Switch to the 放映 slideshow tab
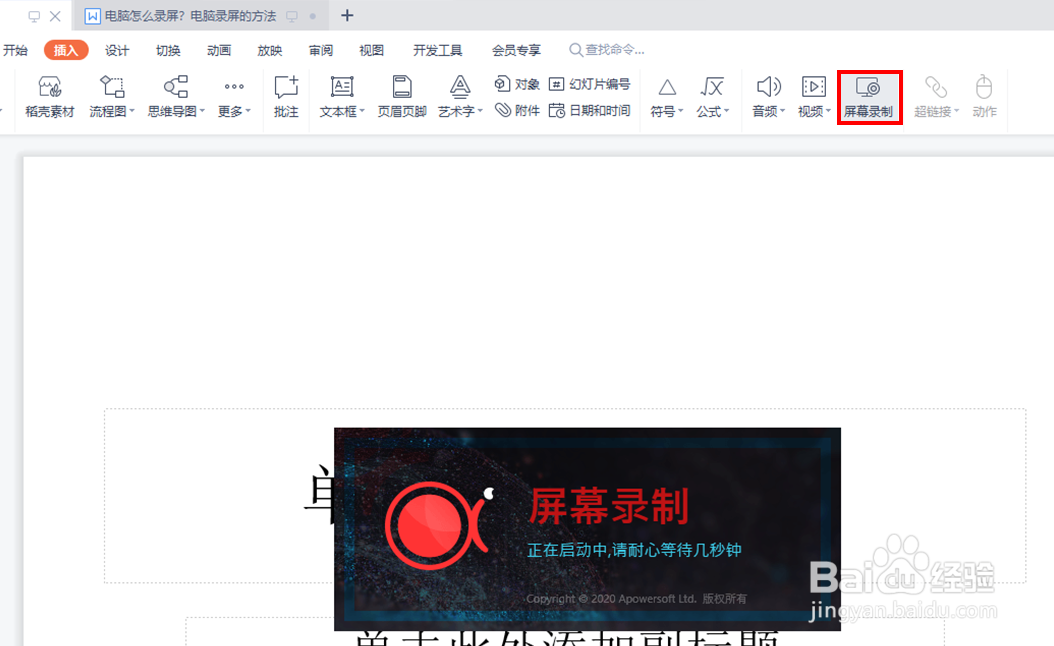This screenshot has height=646, width=1054. pyautogui.click(x=270, y=50)
